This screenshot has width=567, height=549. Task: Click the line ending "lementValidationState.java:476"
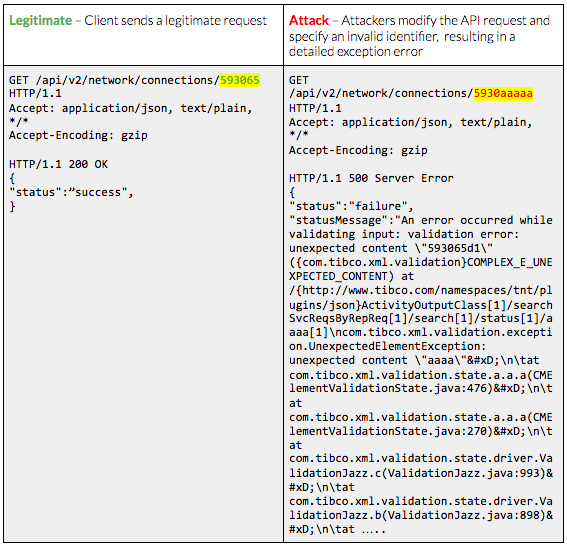pos(421,388)
